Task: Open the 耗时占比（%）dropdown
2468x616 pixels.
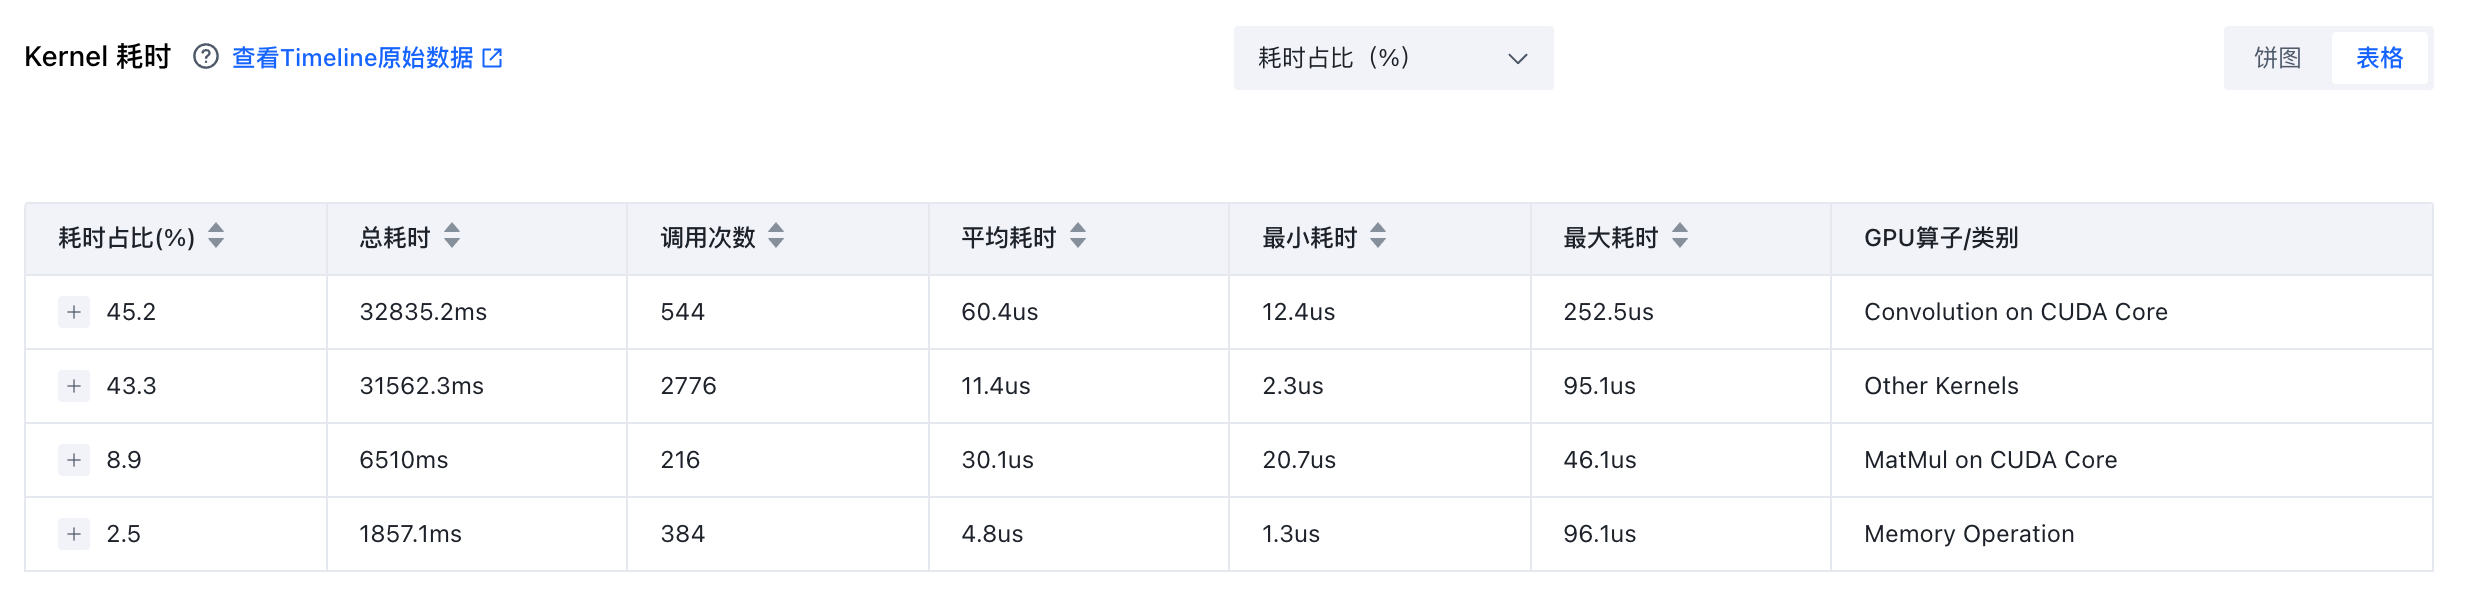Action: tap(1393, 58)
